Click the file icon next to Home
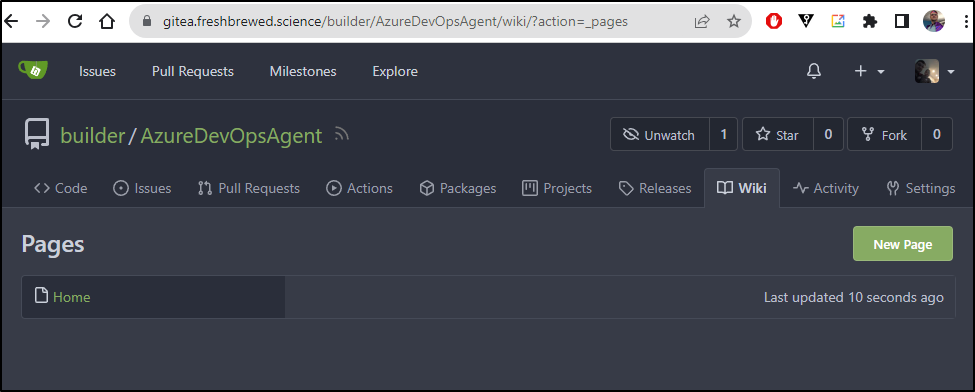The image size is (975, 392). [x=42, y=296]
